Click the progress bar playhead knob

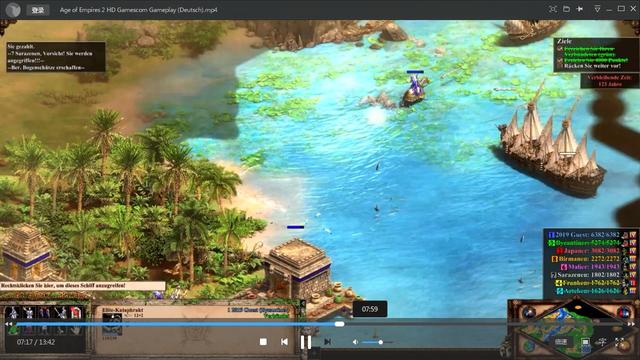[x=340, y=324]
